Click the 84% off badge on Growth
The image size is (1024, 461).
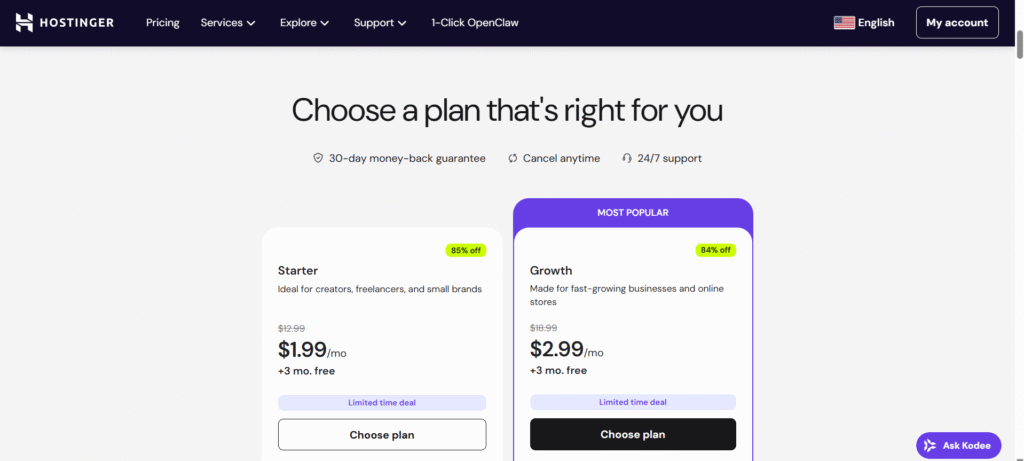coord(715,250)
